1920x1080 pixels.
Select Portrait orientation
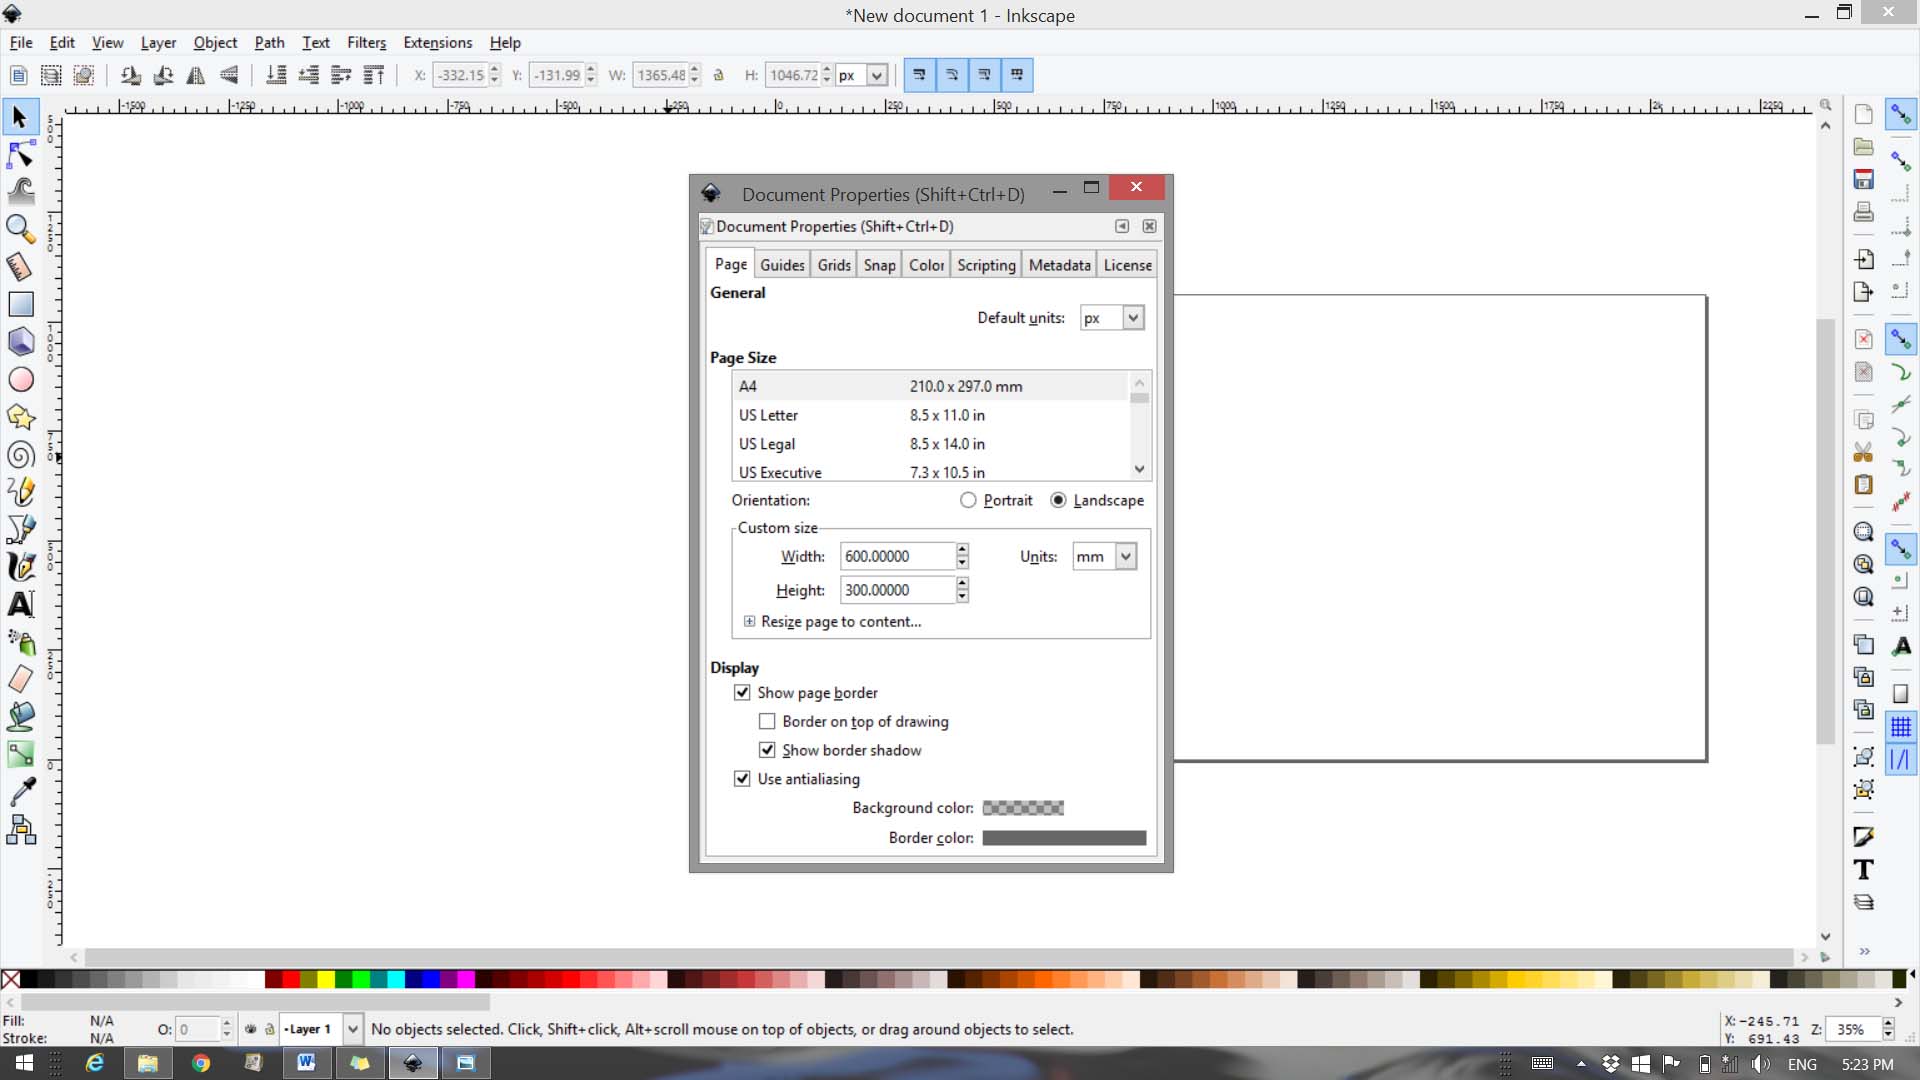(995, 500)
